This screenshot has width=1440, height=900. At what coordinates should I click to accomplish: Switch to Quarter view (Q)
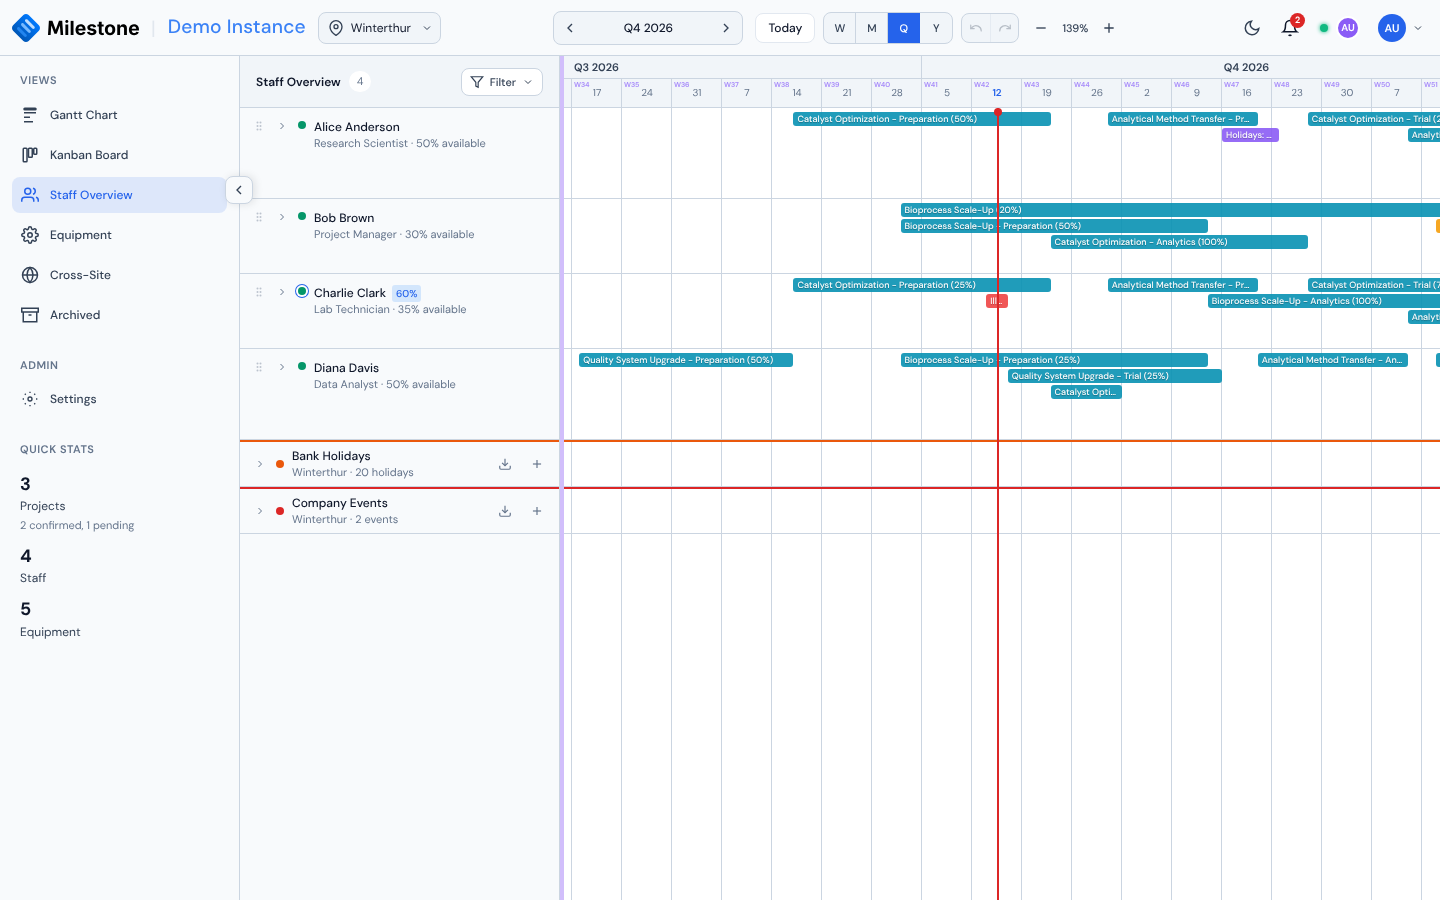[904, 28]
